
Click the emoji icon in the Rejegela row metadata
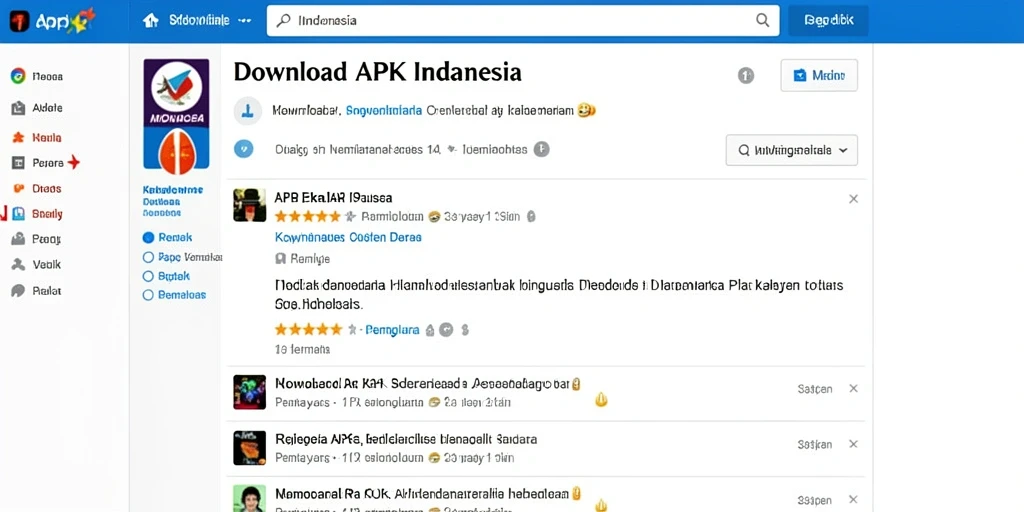pos(434,458)
